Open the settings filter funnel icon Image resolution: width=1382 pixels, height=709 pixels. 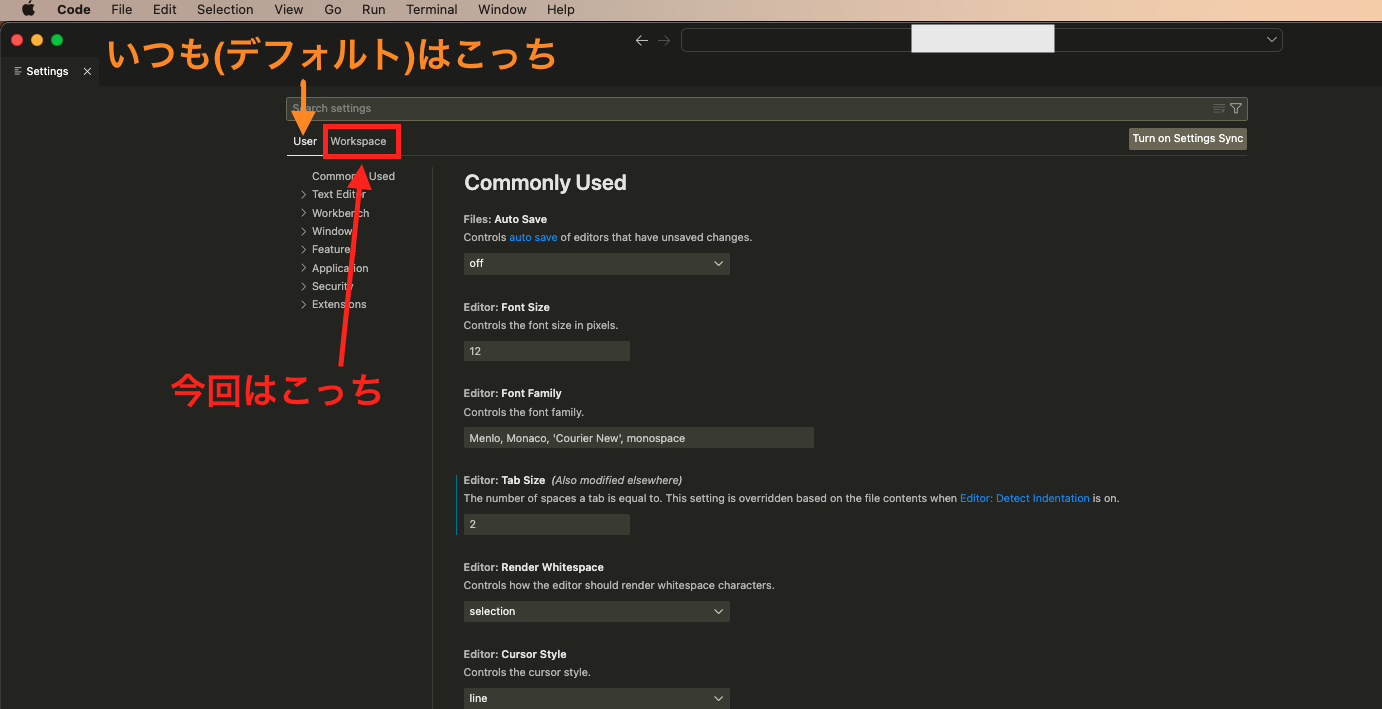point(1236,108)
